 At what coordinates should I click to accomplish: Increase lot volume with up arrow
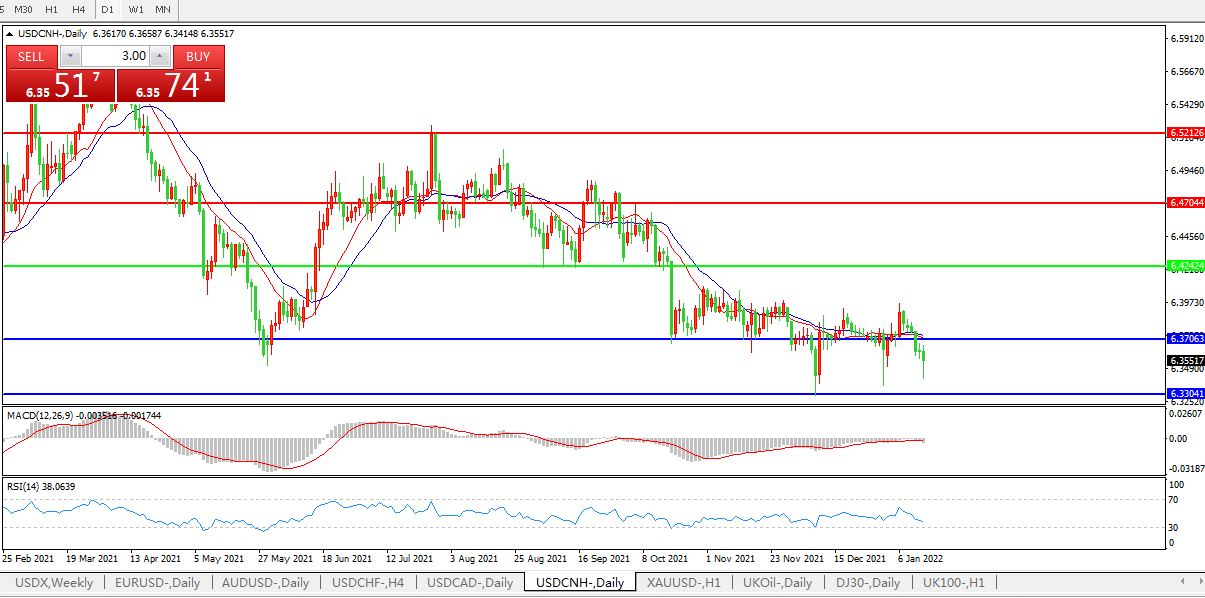coord(159,56)
